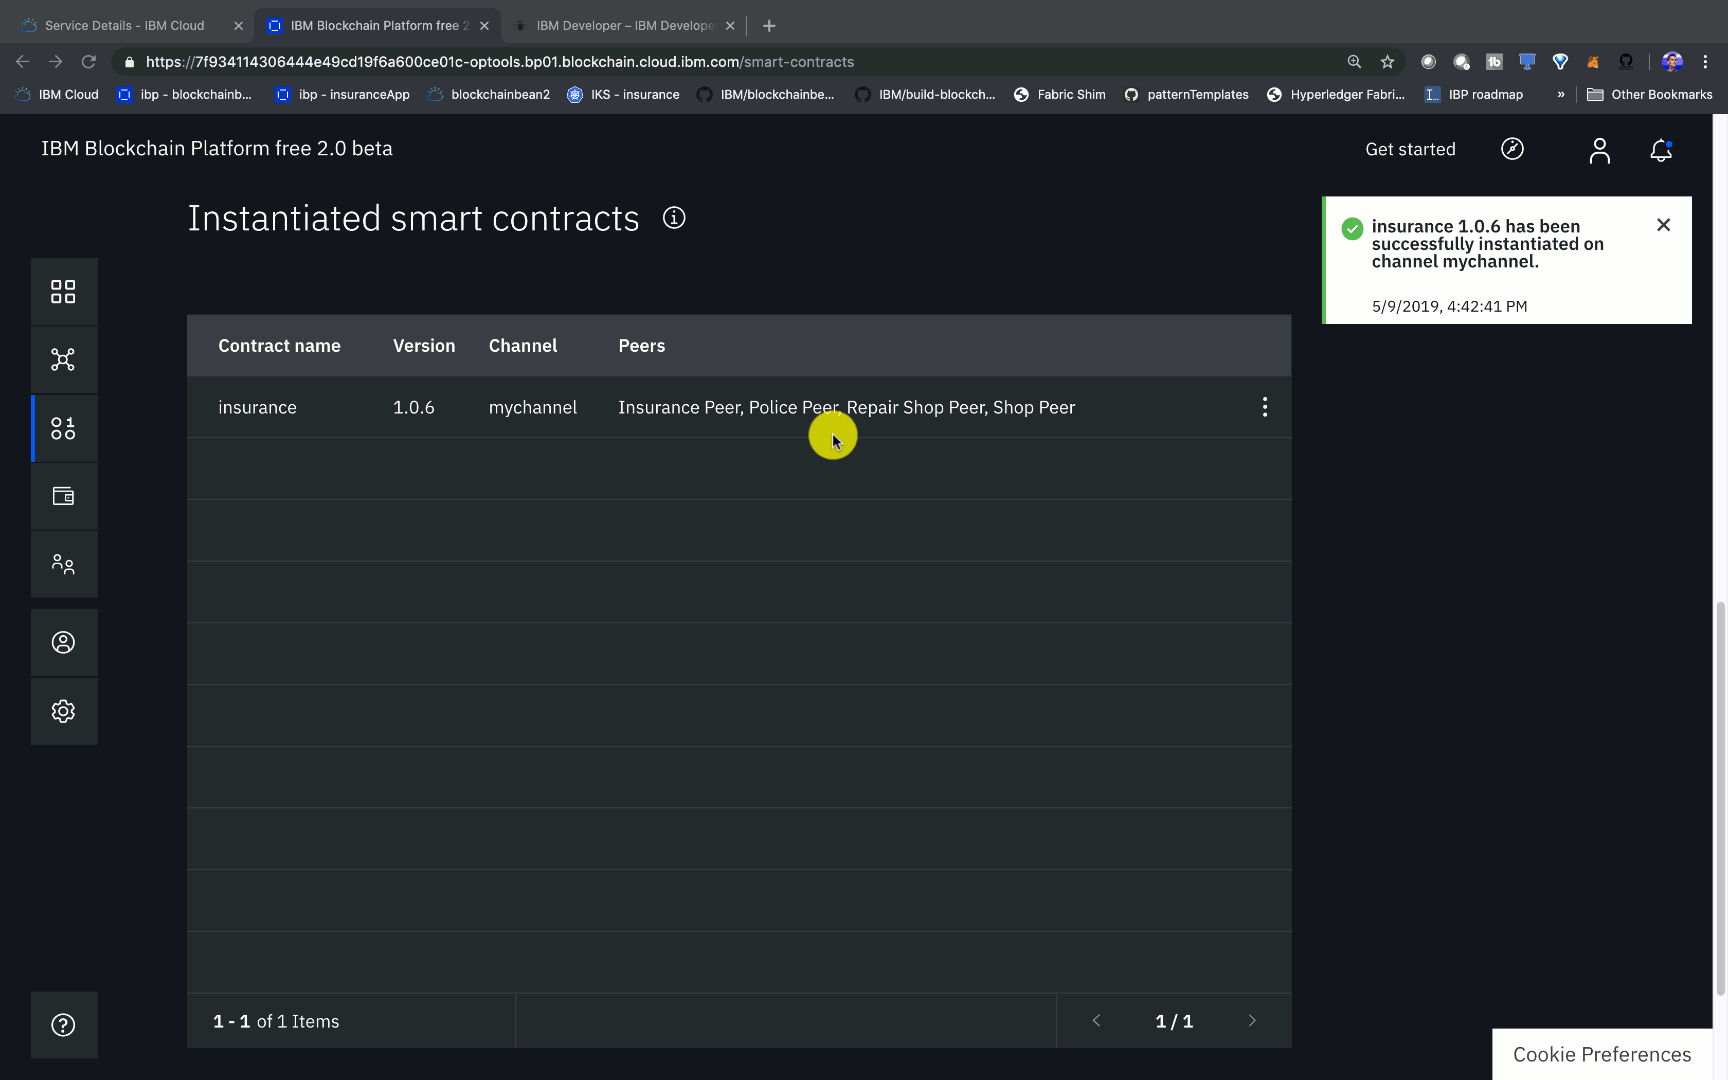Screen dimensions: 1728x1080
Task: Dismiss the insurance instantiated notification
Action: (x=1663, y=225)
